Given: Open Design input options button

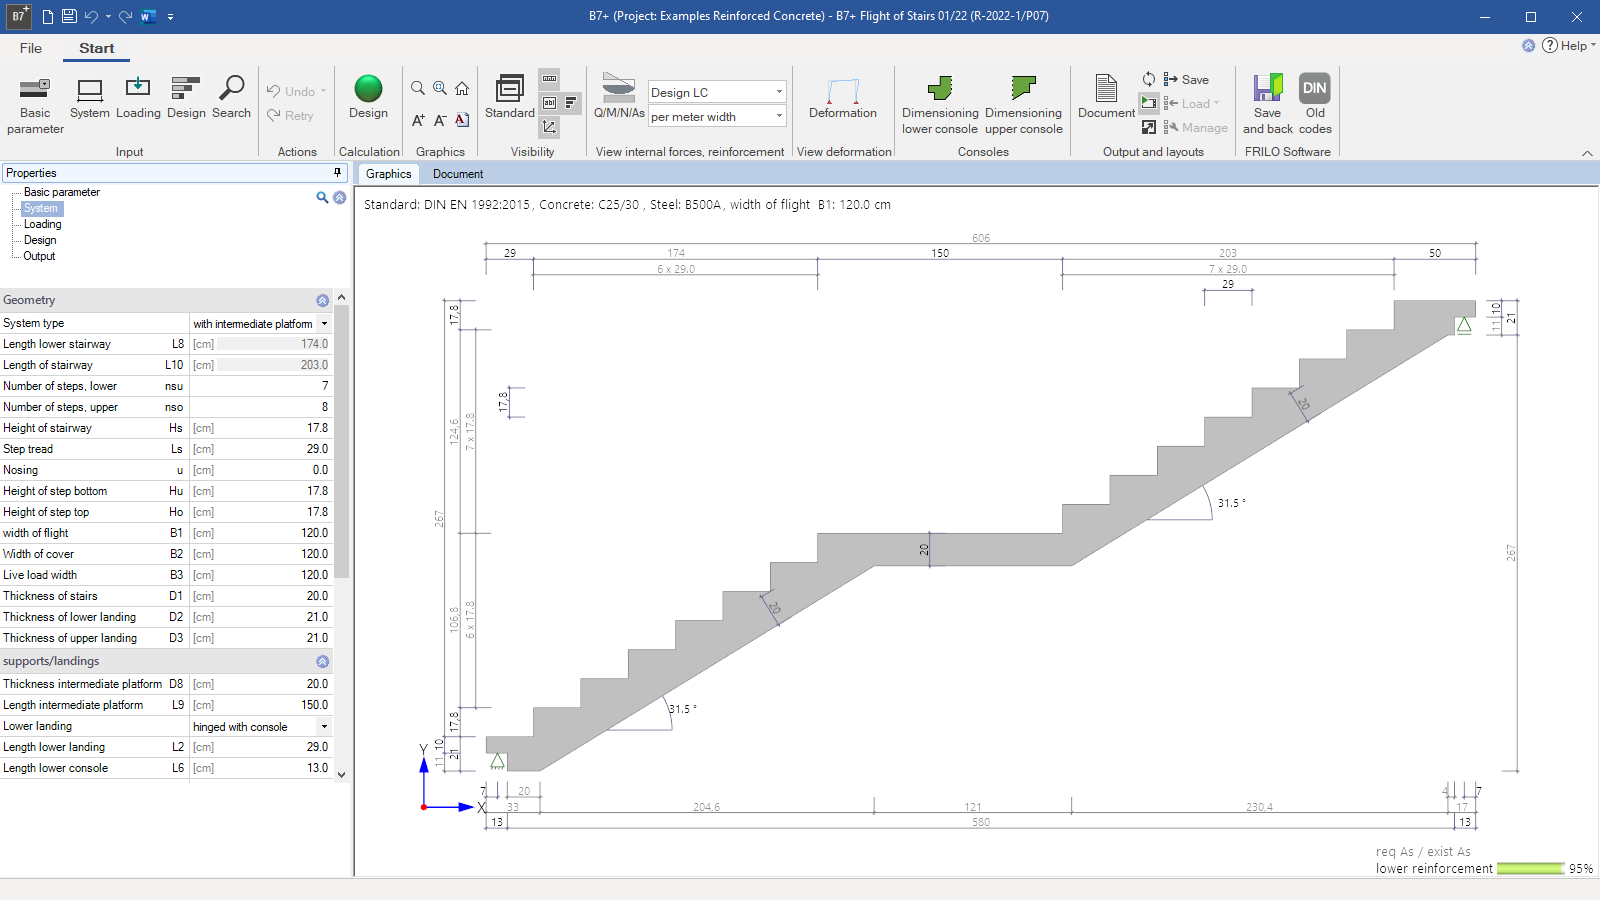Looking at the screenshot, I should (x=186, y=98).
